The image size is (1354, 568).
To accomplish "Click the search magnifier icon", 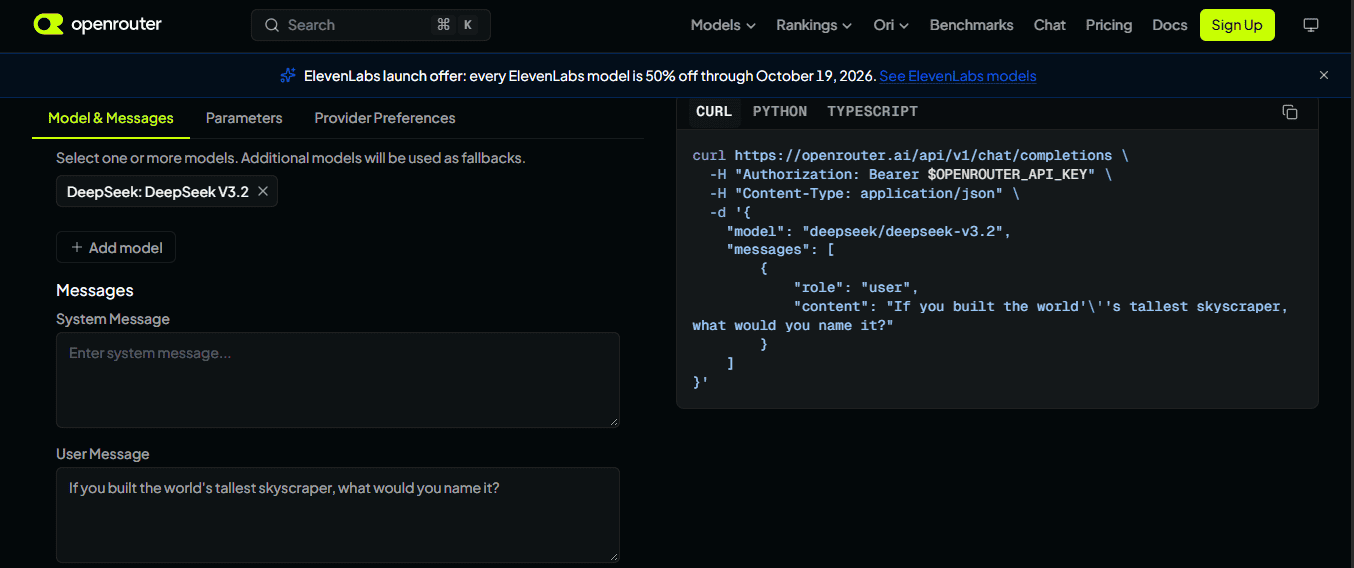I will 272,25.
